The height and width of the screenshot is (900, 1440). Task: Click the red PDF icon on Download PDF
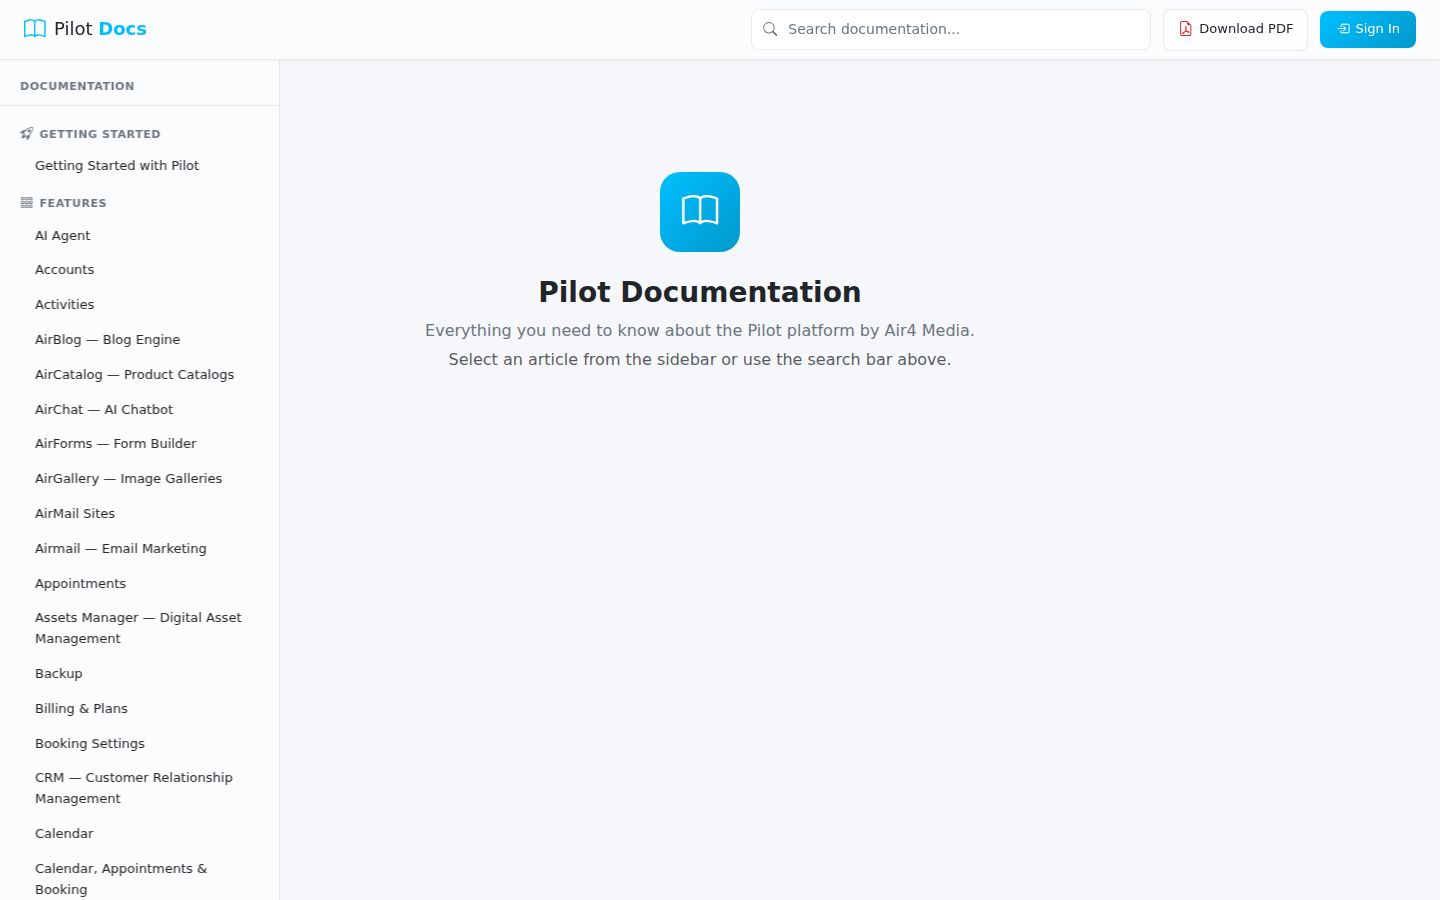1184,29
